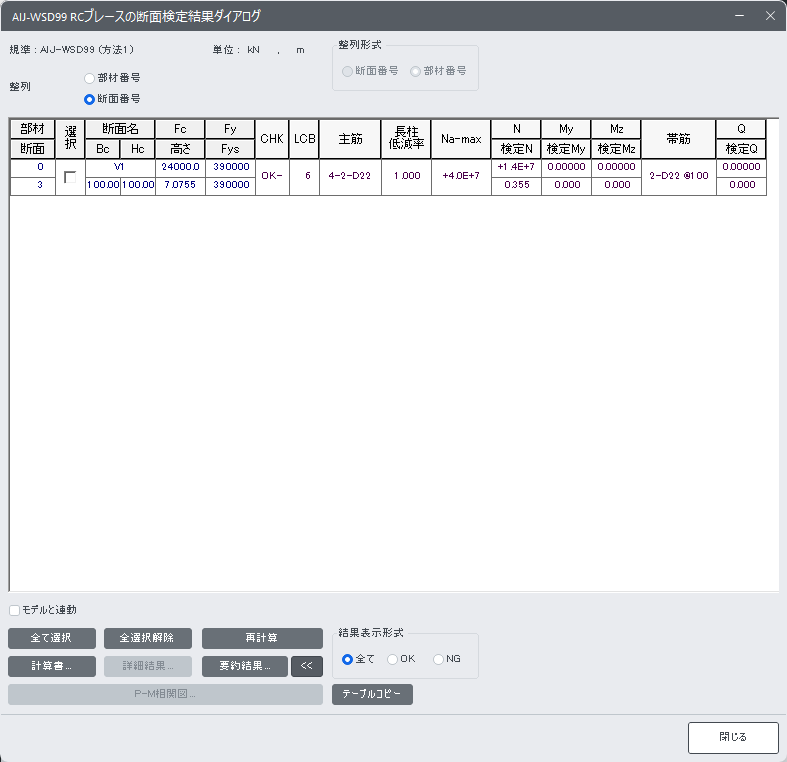
Task: Choose OK result display filter
Action: tap(392, 659)
